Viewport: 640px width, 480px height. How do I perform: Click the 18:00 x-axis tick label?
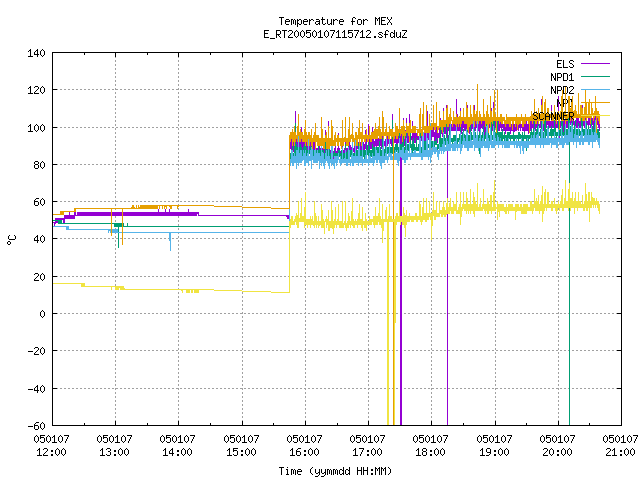click(x=430, y=452)
